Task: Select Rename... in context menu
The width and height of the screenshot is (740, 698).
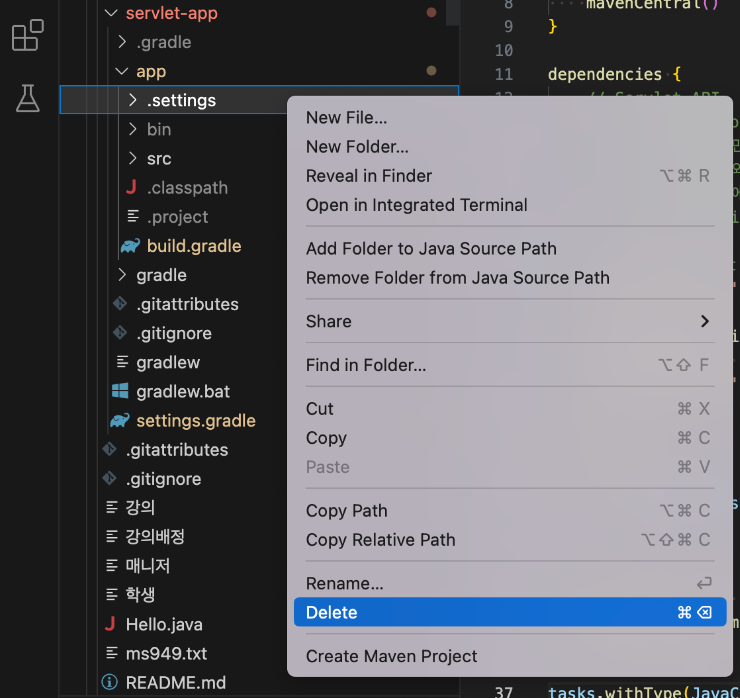Action: click(510, 583)
